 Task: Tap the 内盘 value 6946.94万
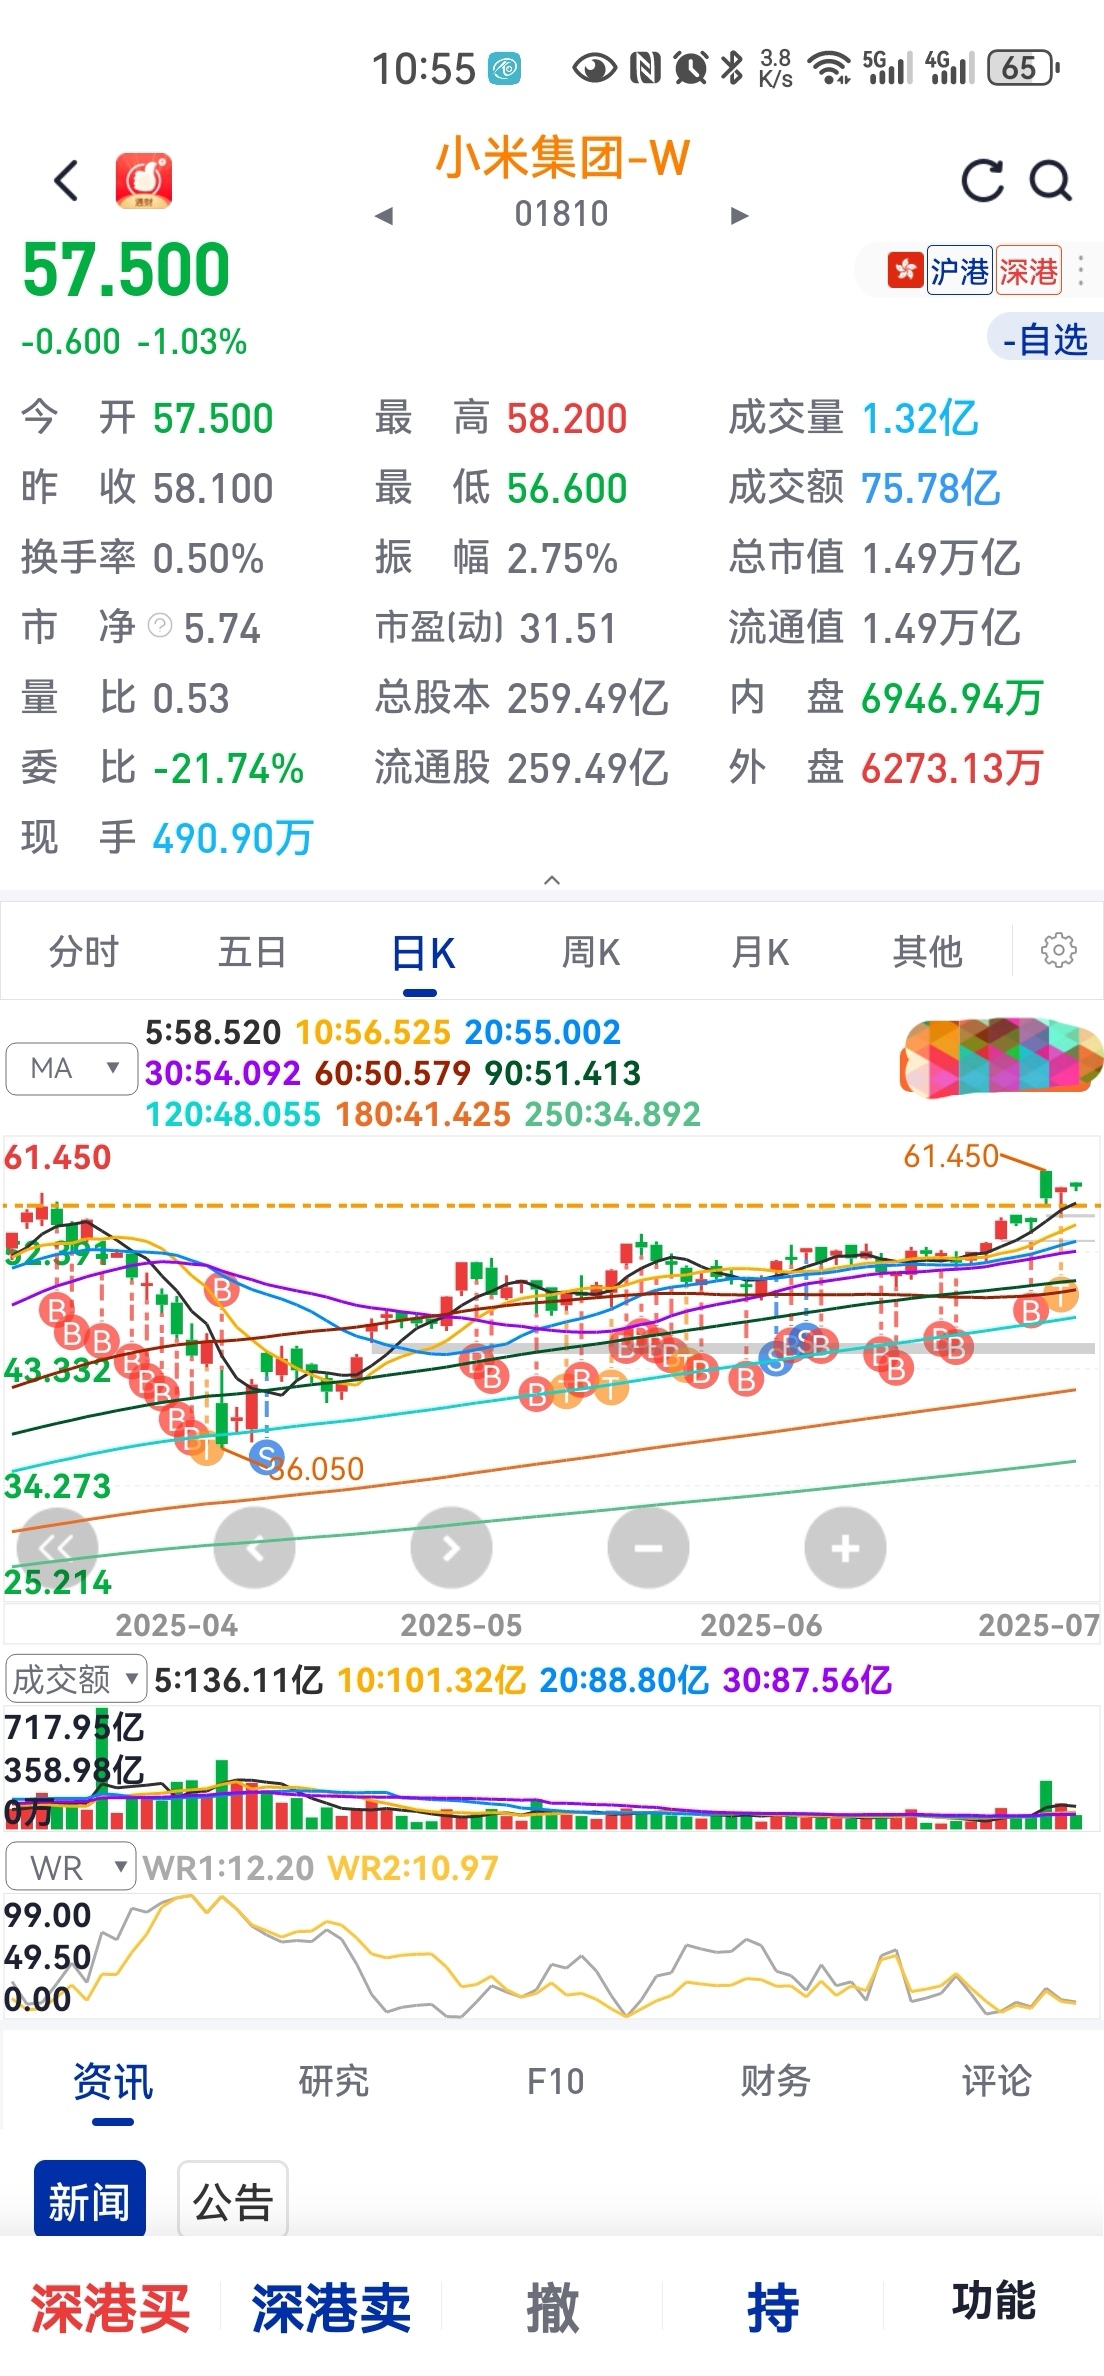pos(952,699)
